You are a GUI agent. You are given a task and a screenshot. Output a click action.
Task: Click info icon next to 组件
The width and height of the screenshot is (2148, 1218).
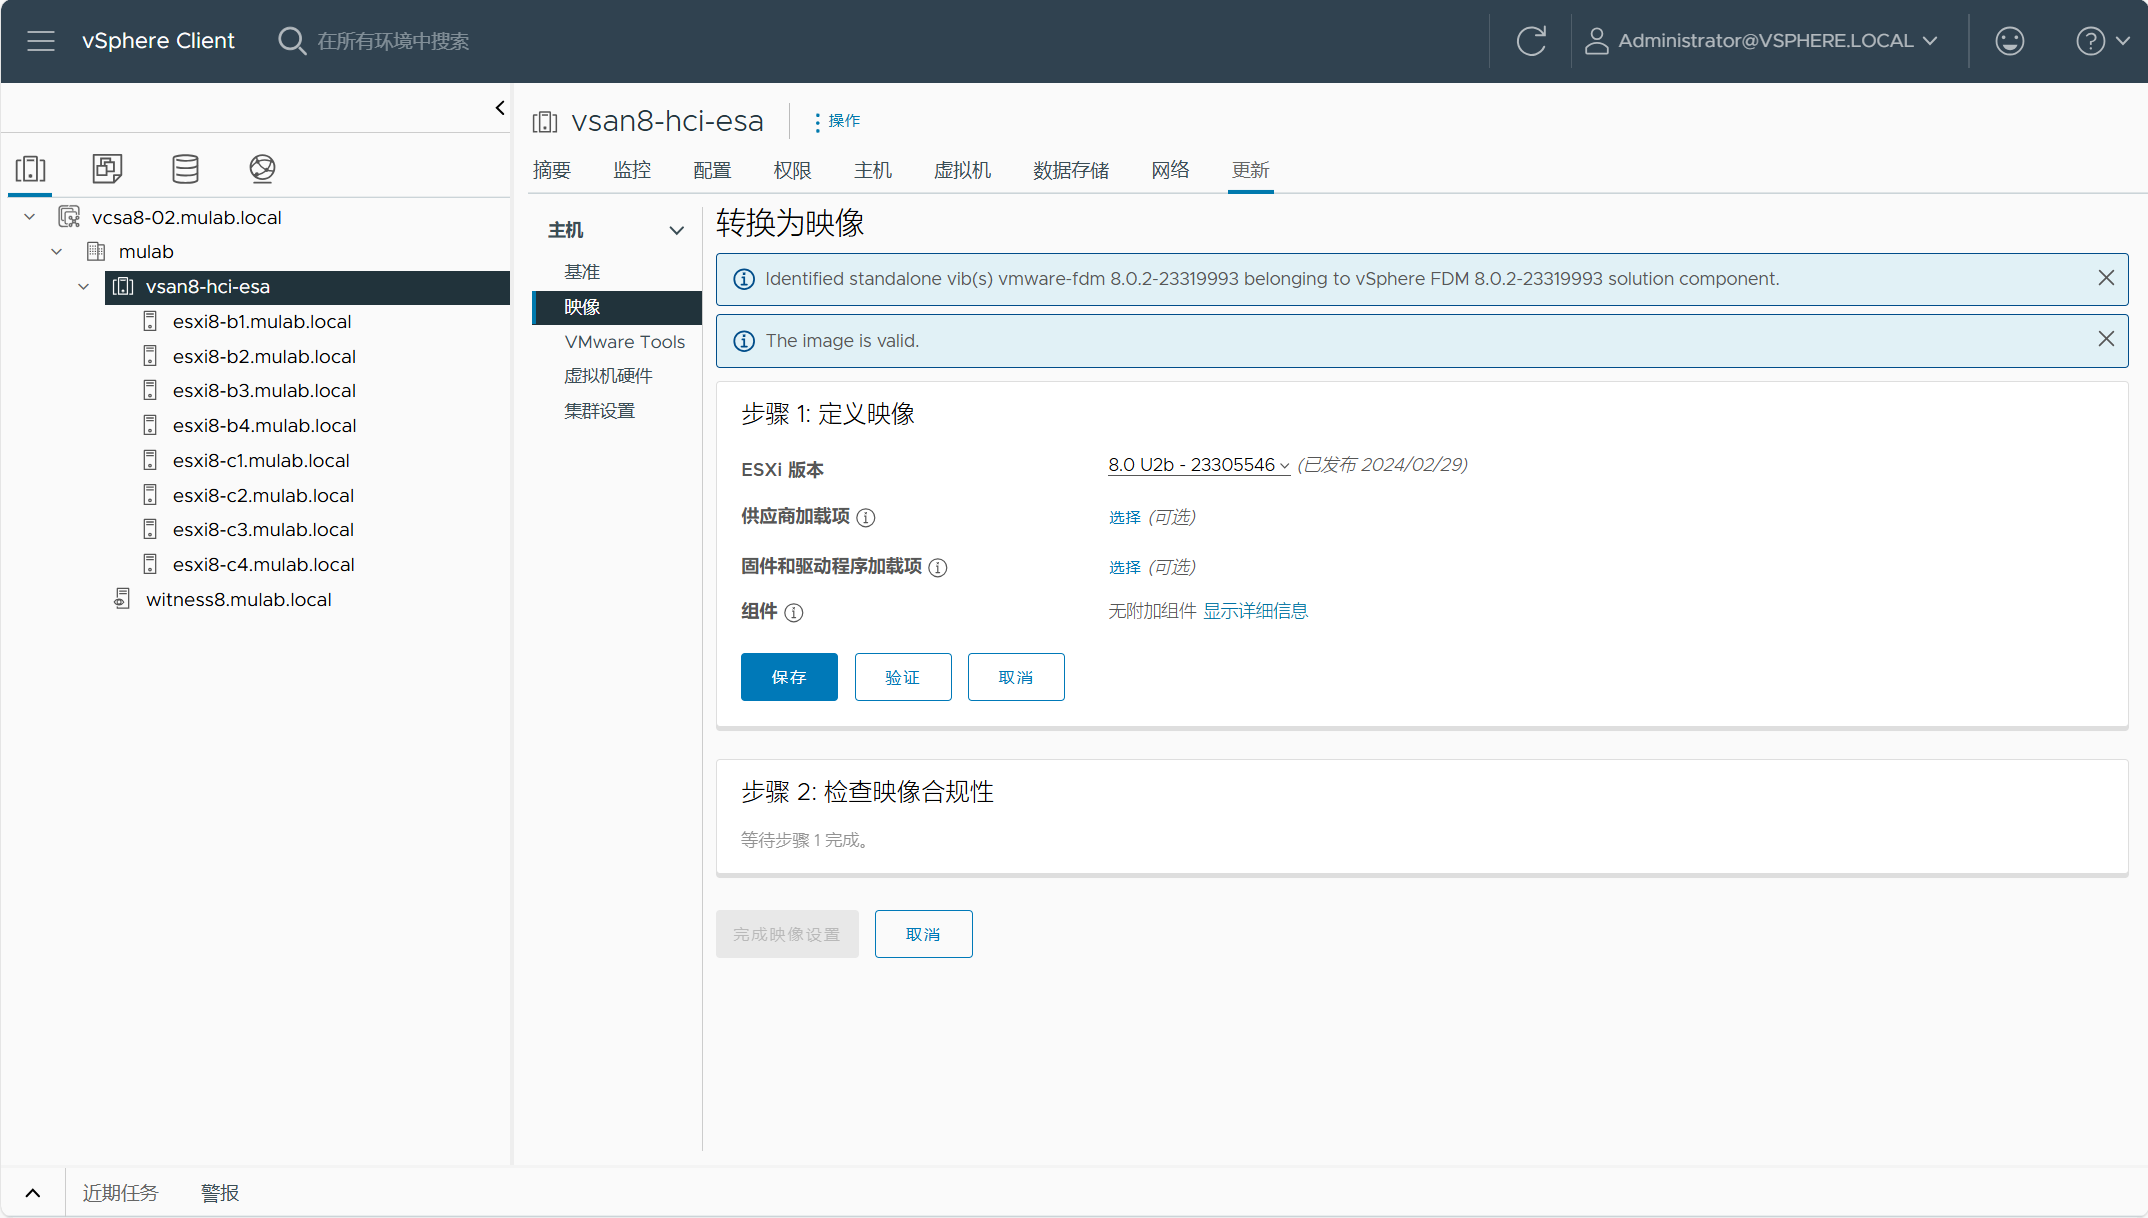pyautogui.click(x=794, y=613)
